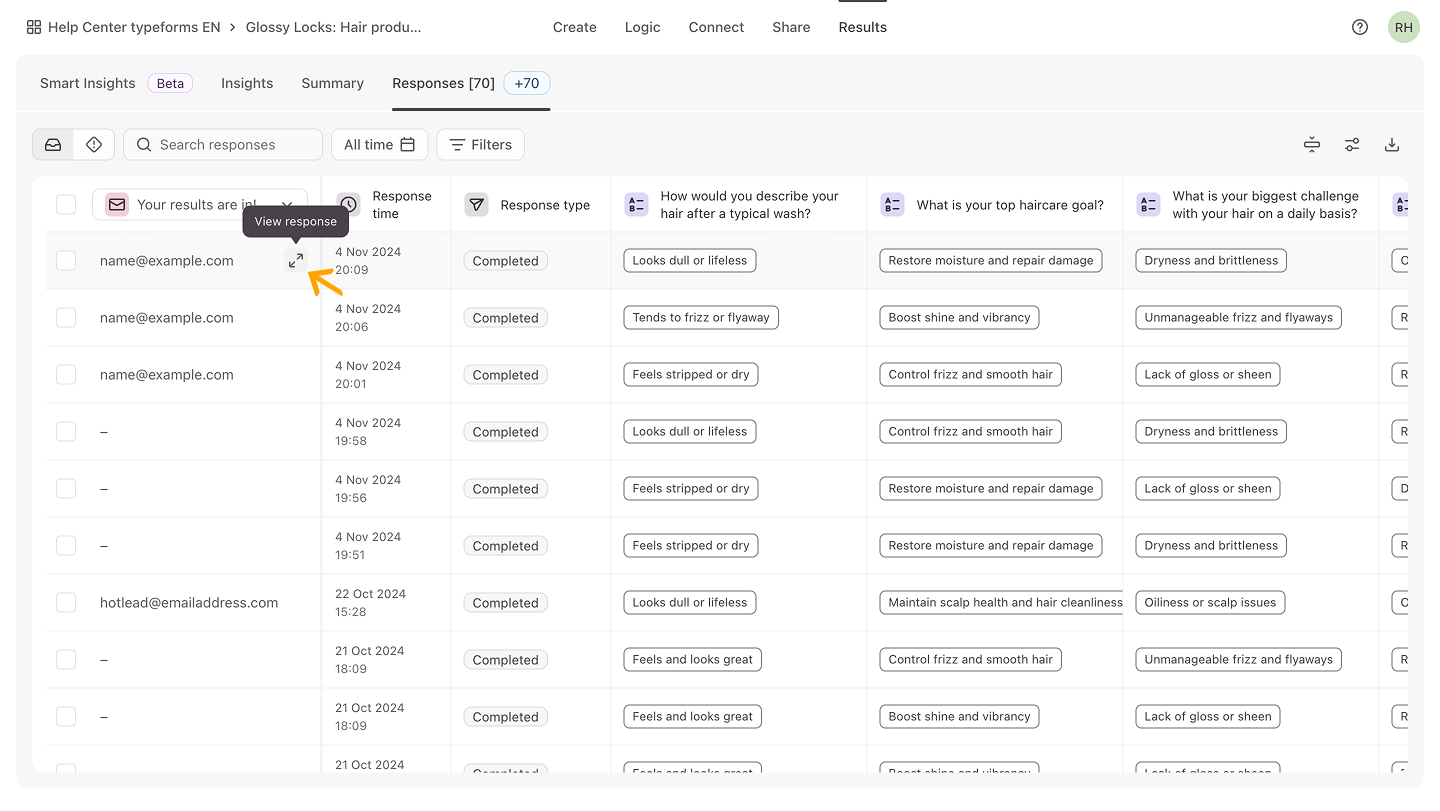This screenshot has width=1440, height=811.
Task: Switch to Smart Insights tab
Action: 116,84
